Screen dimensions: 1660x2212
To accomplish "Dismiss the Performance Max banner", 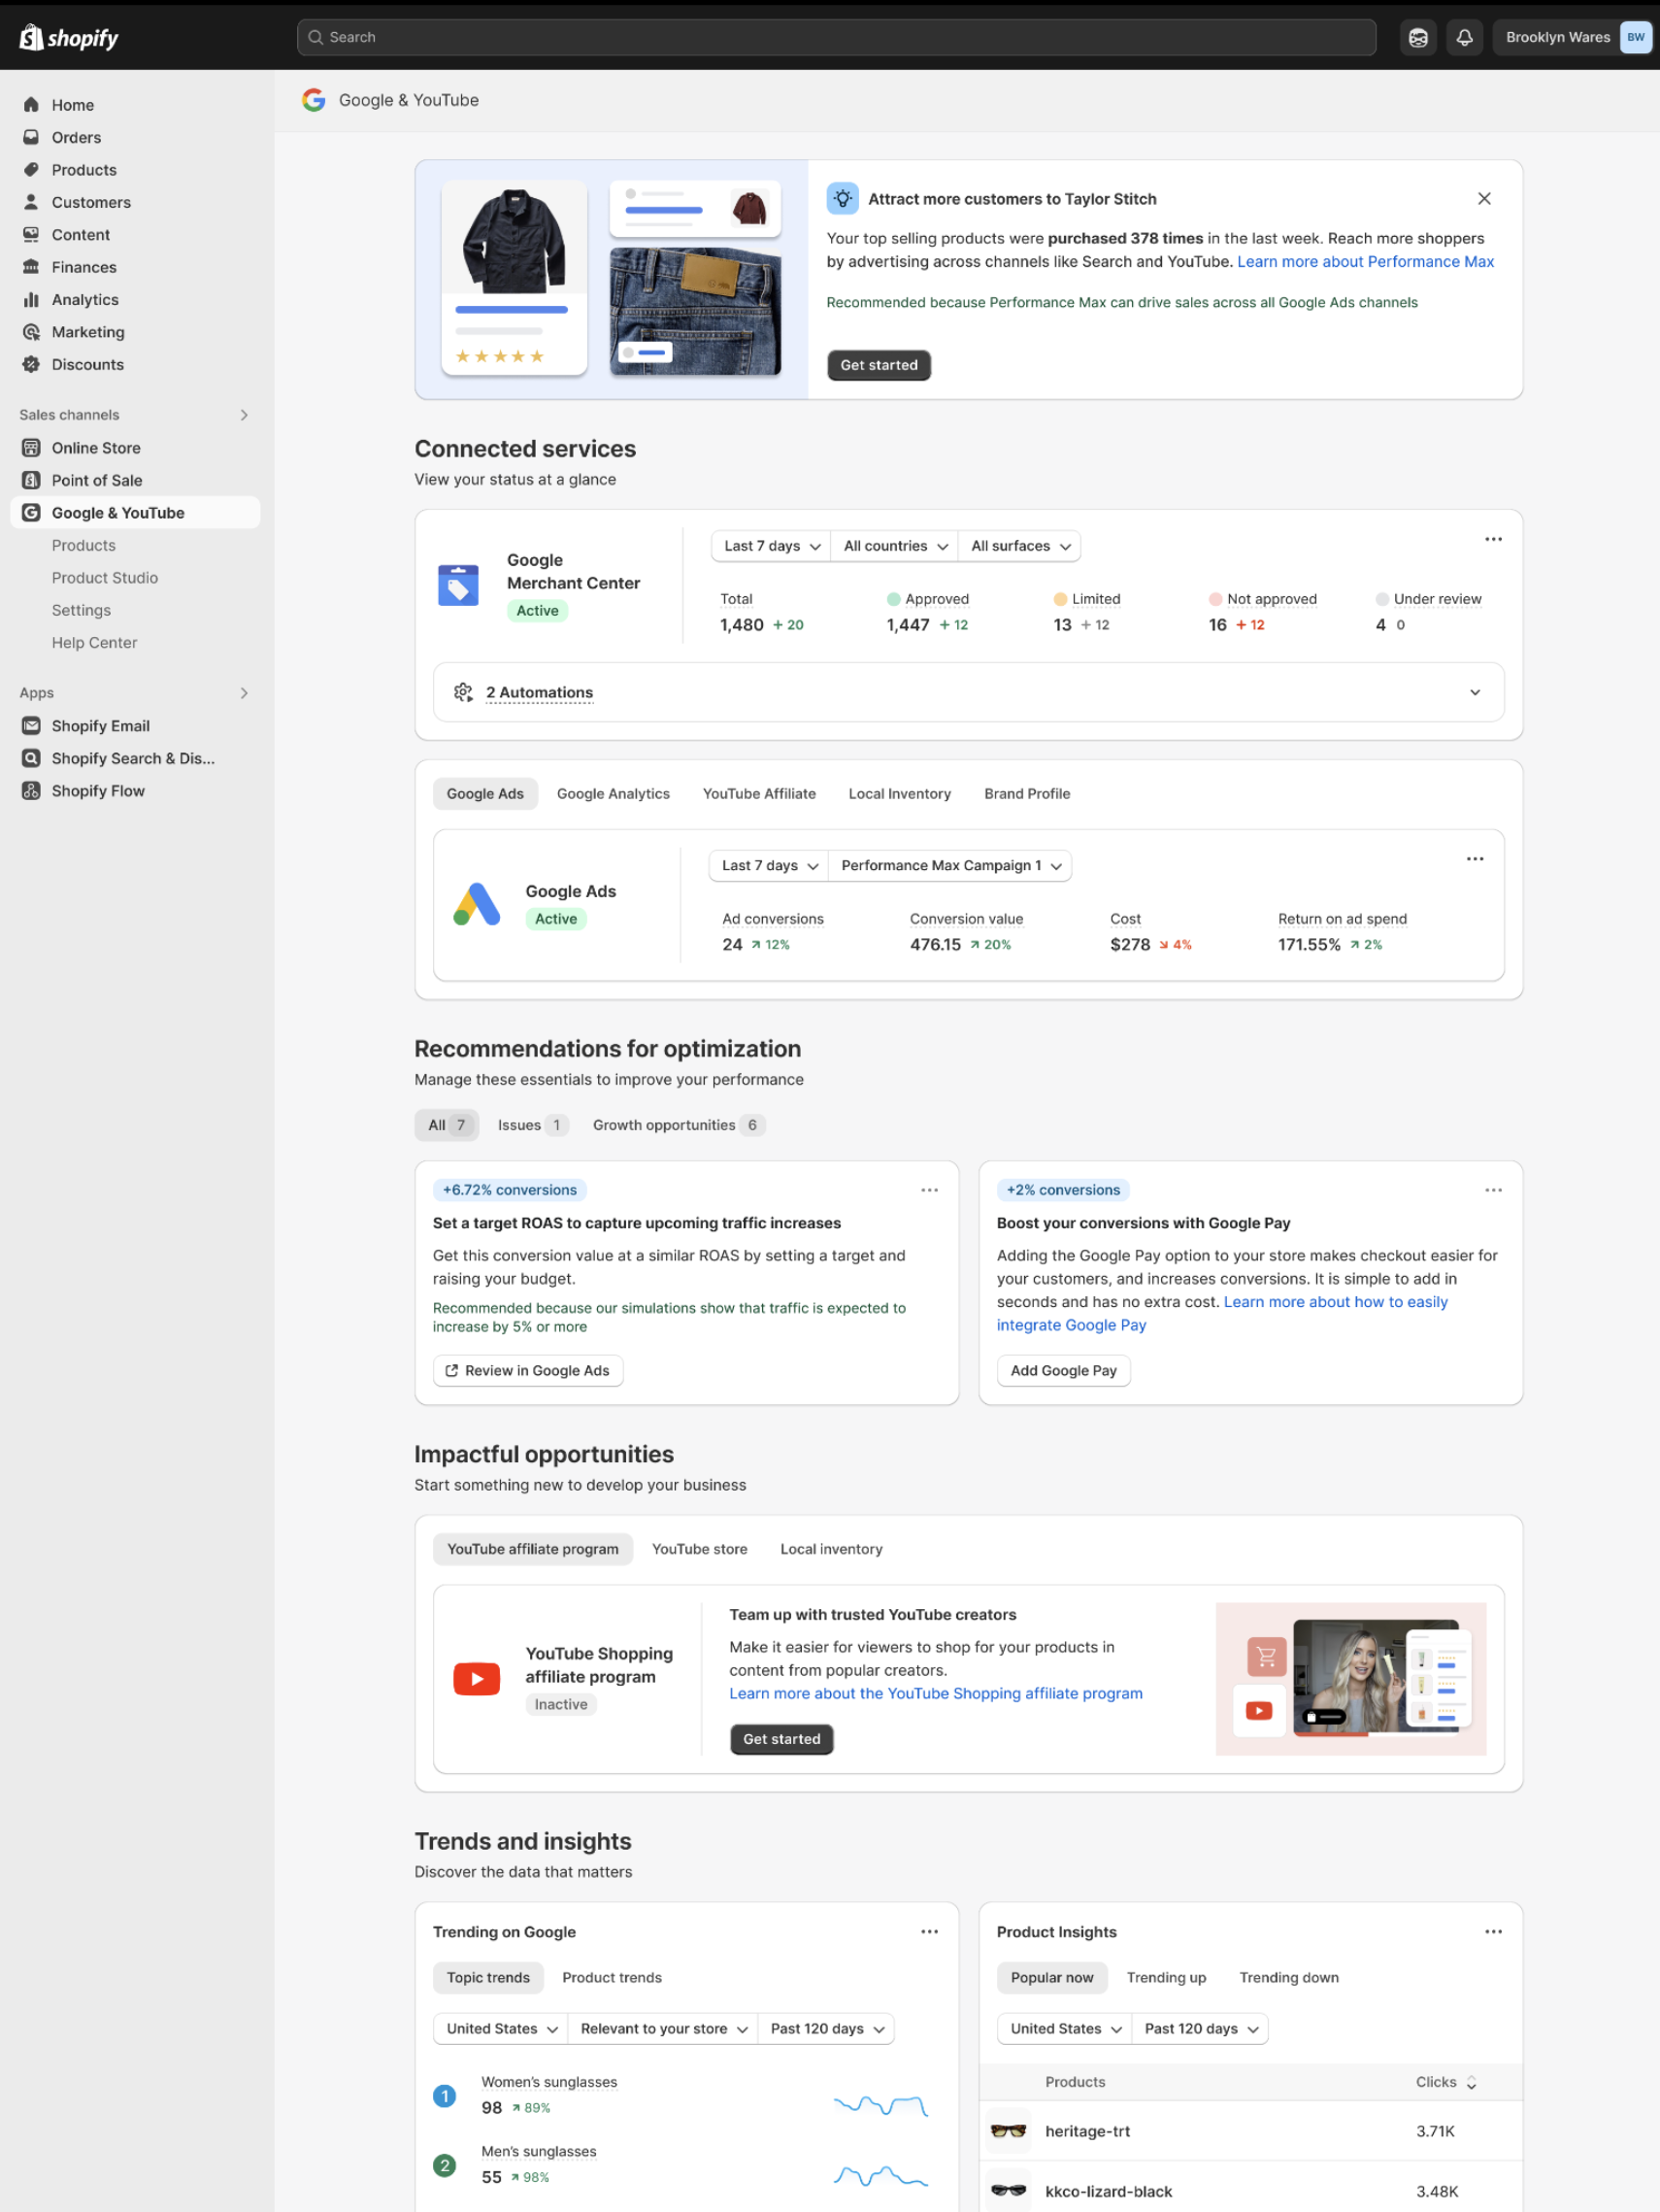I will (x=1484, y=199).
